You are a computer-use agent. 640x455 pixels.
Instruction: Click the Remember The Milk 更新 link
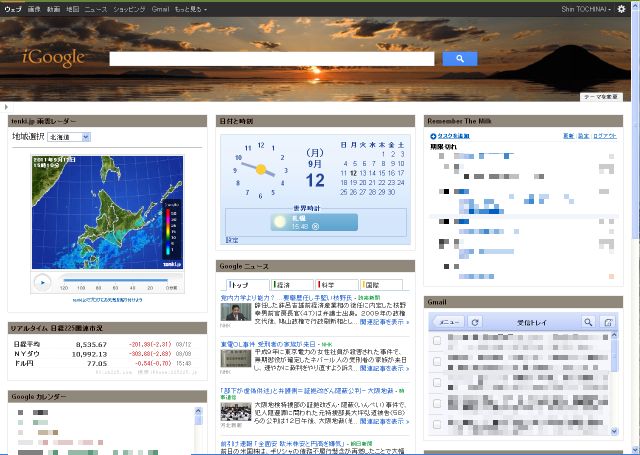[x=569, y=136]
